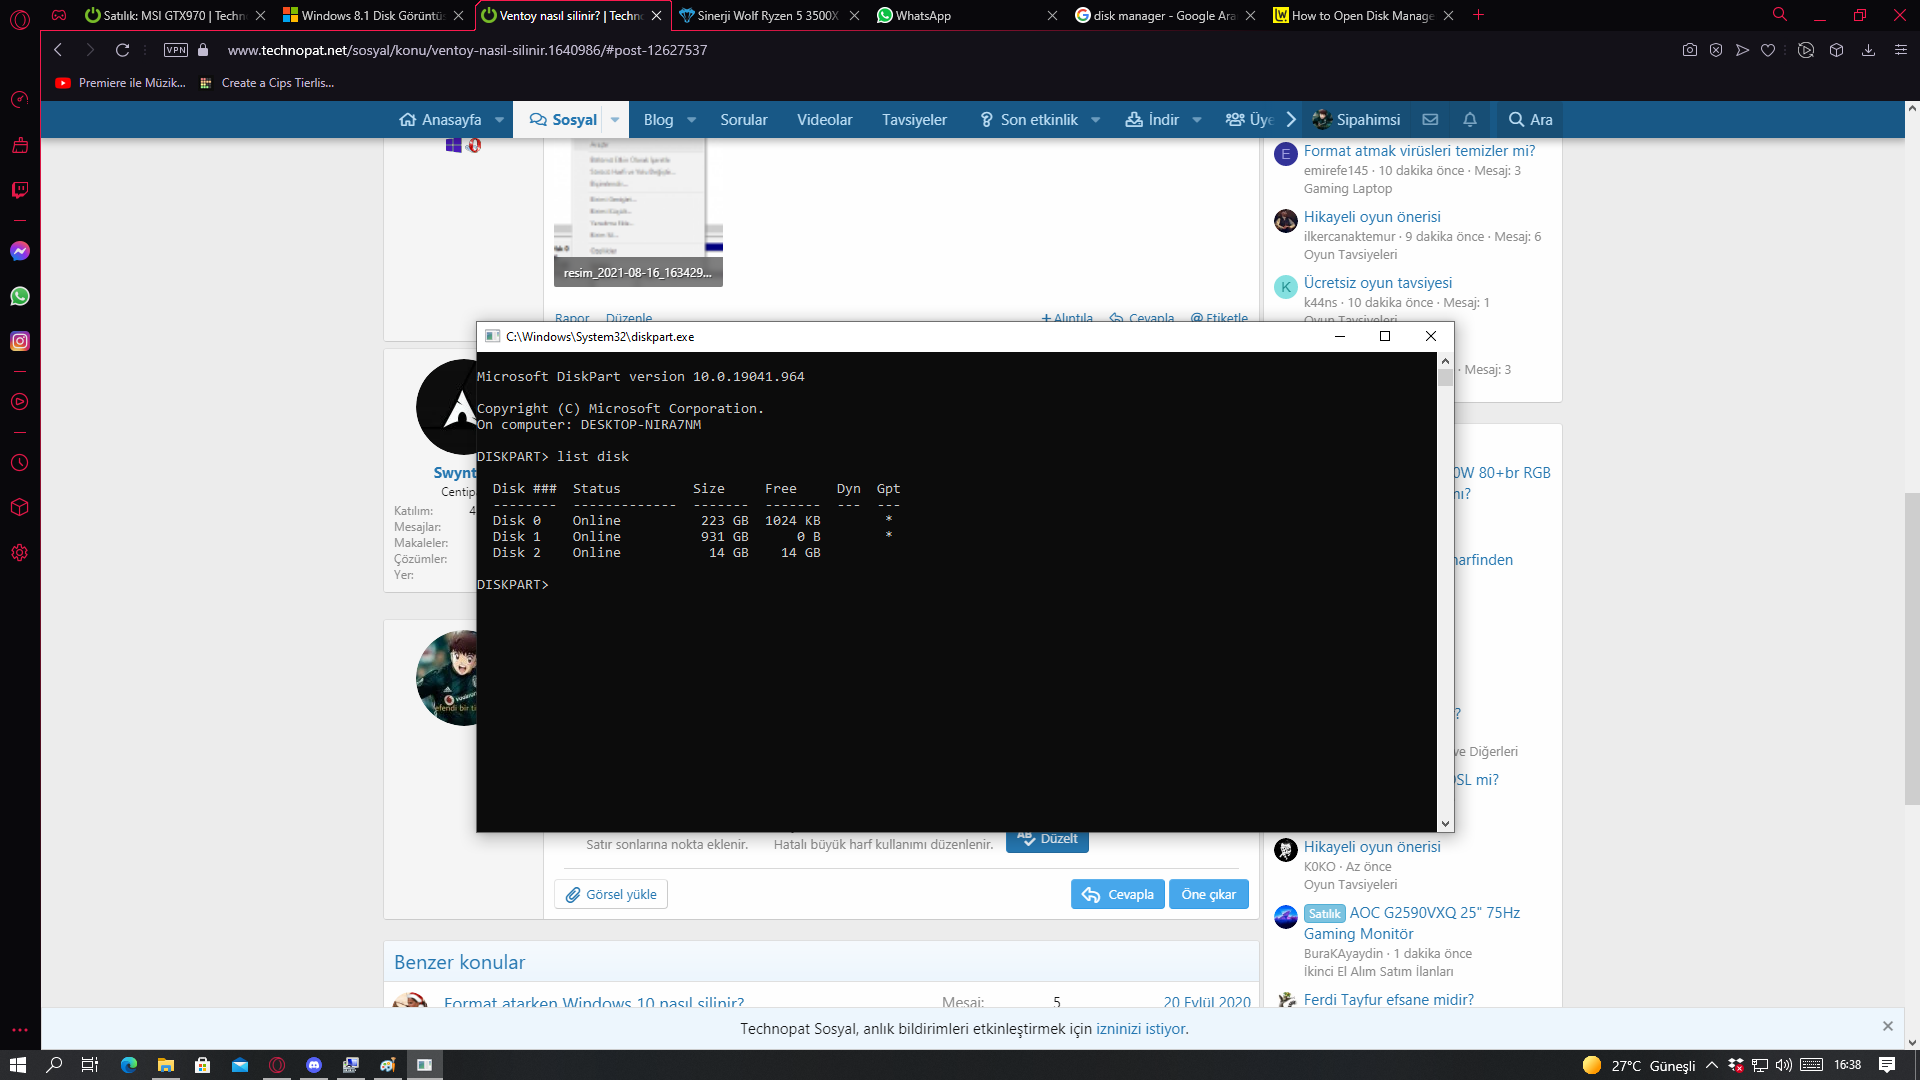Image resolution: width=1920 pixels, height=1080 pixels.
Task: Open WhatsApp sidebar panel
Action: click(20, 296)
